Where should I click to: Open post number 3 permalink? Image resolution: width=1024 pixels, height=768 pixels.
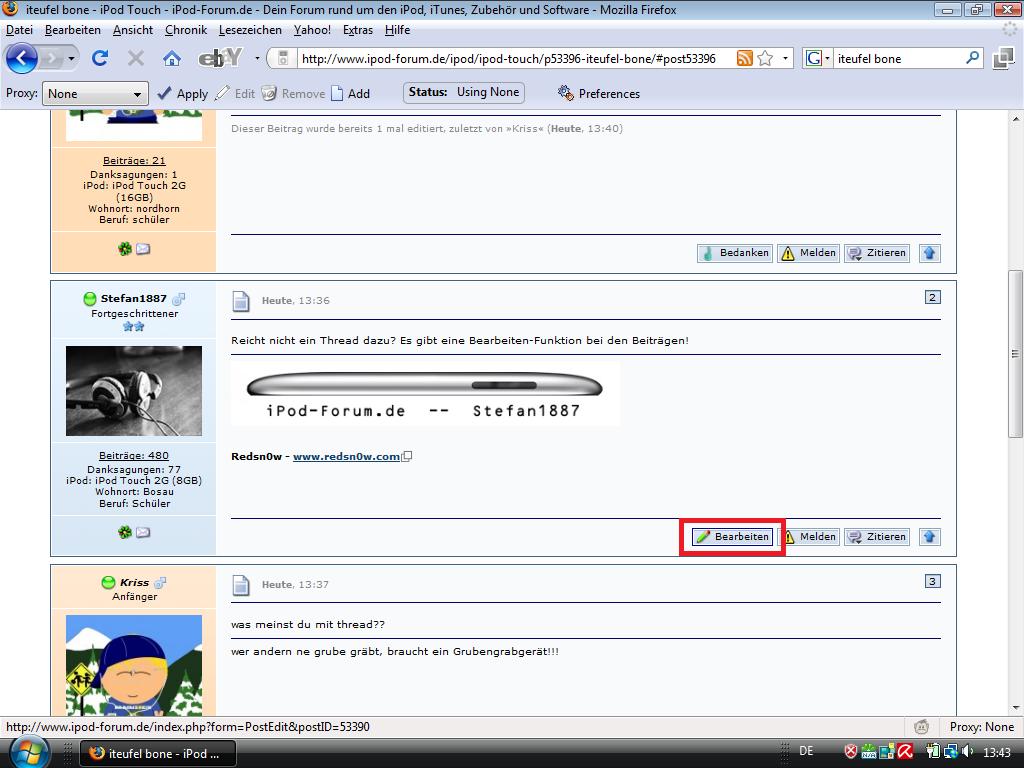tap(933, 581)
